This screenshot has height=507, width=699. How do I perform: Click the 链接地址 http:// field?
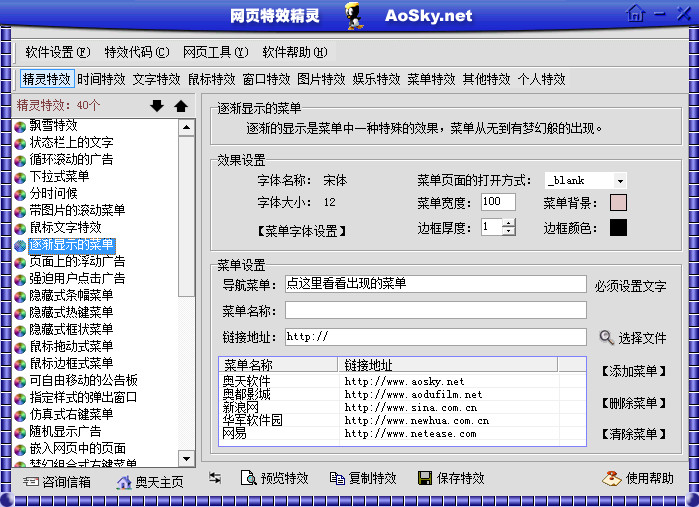(436, 337)
